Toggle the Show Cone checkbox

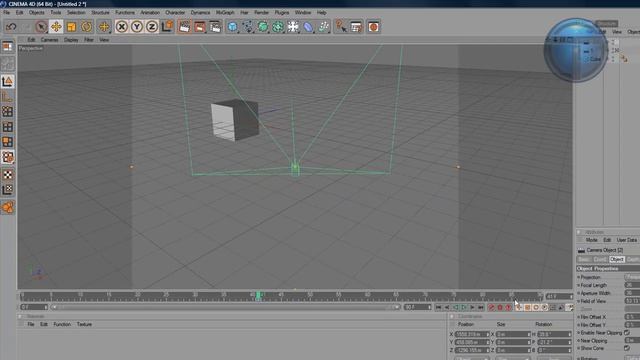(627, 348)
